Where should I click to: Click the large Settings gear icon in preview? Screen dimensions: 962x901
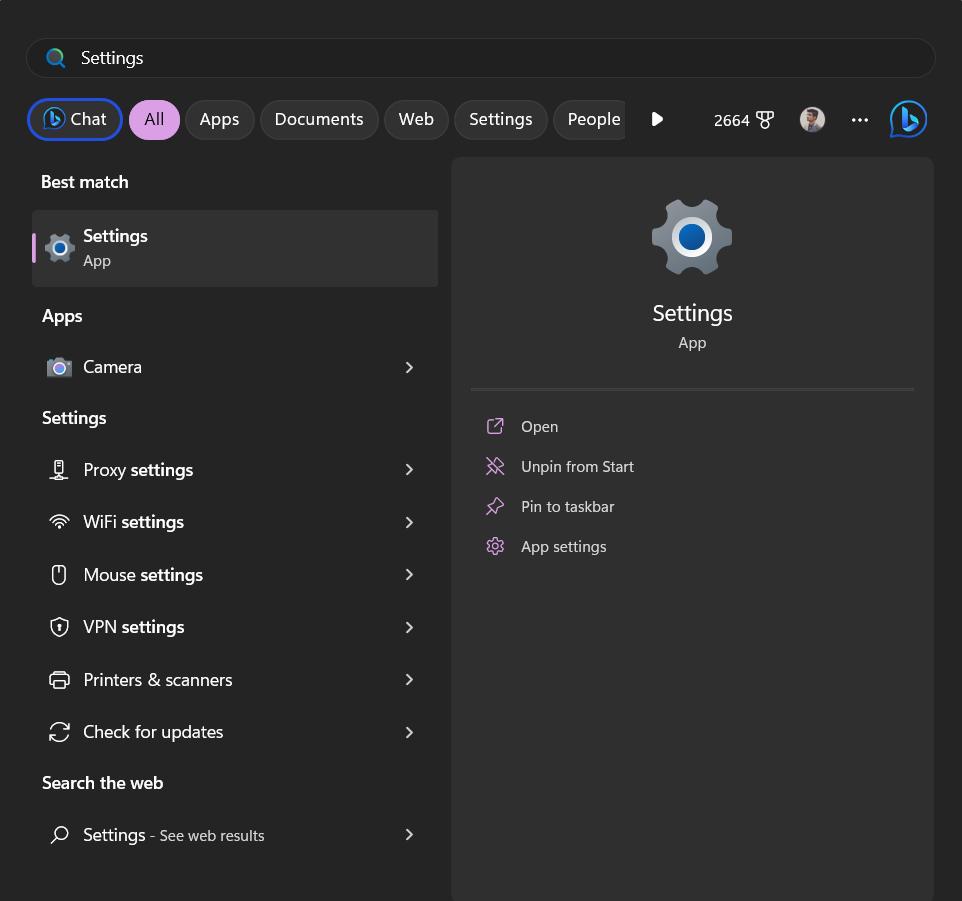[692, 237]
